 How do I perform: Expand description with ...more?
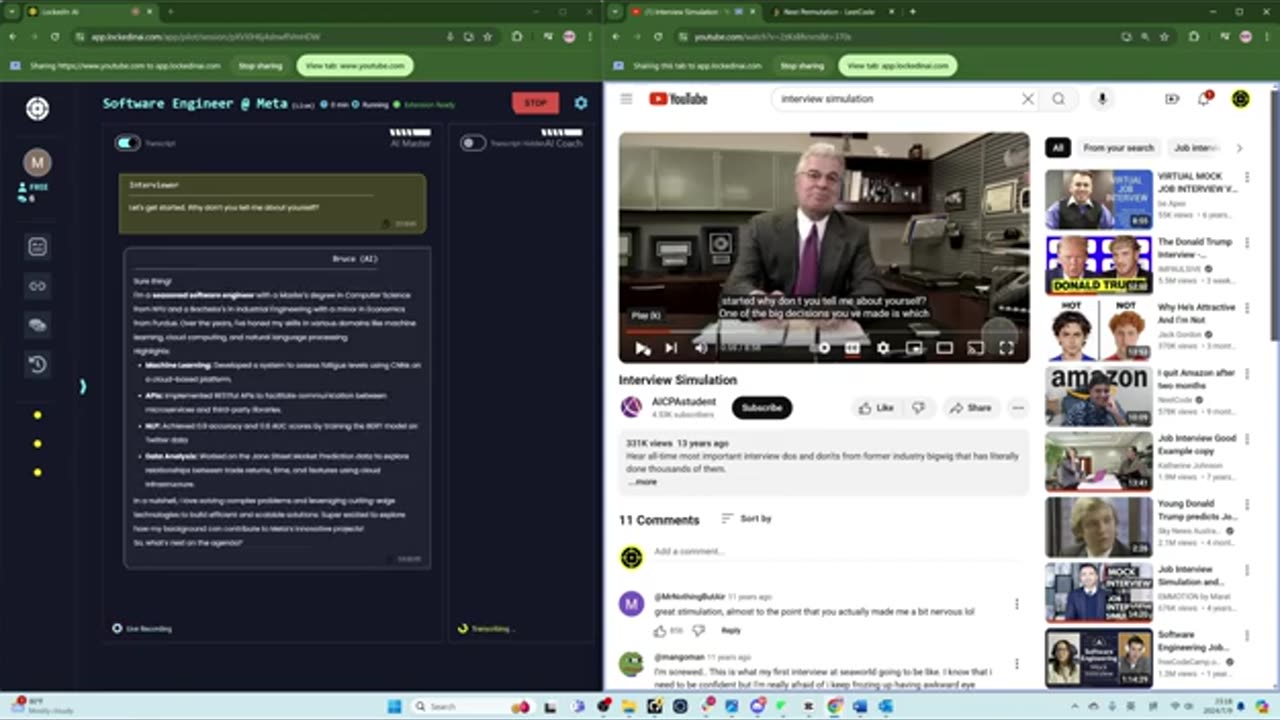click(x=642, y=482)
